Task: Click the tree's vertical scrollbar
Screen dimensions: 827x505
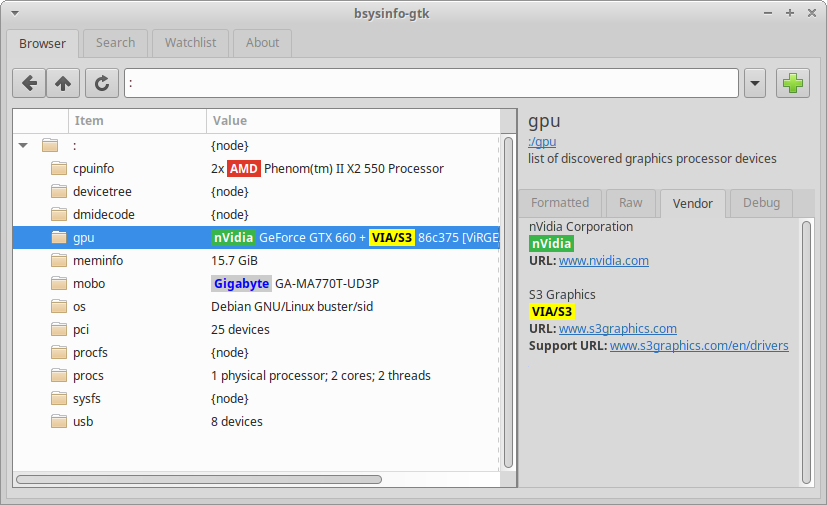Action: [x=508, y=302]
